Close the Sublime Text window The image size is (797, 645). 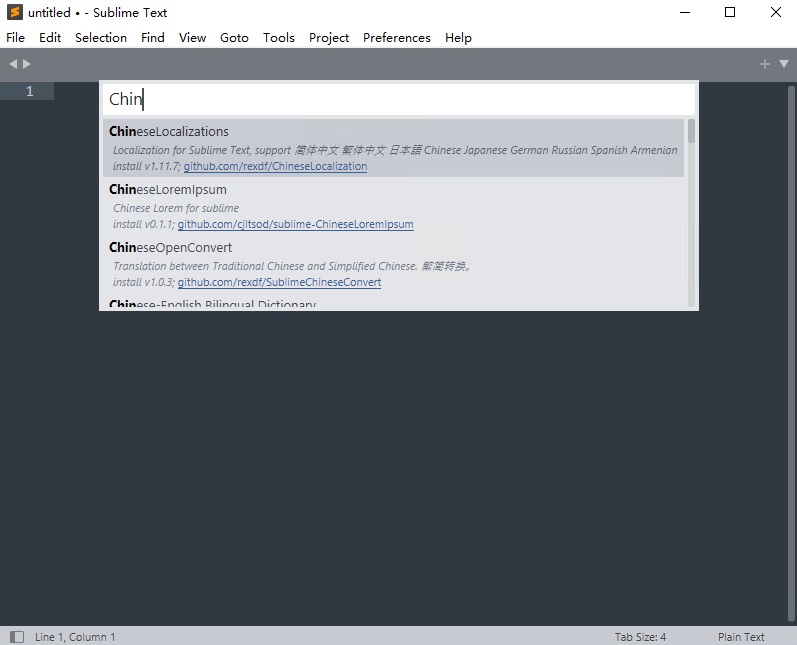pyautogui.click(x=776, y=12)
